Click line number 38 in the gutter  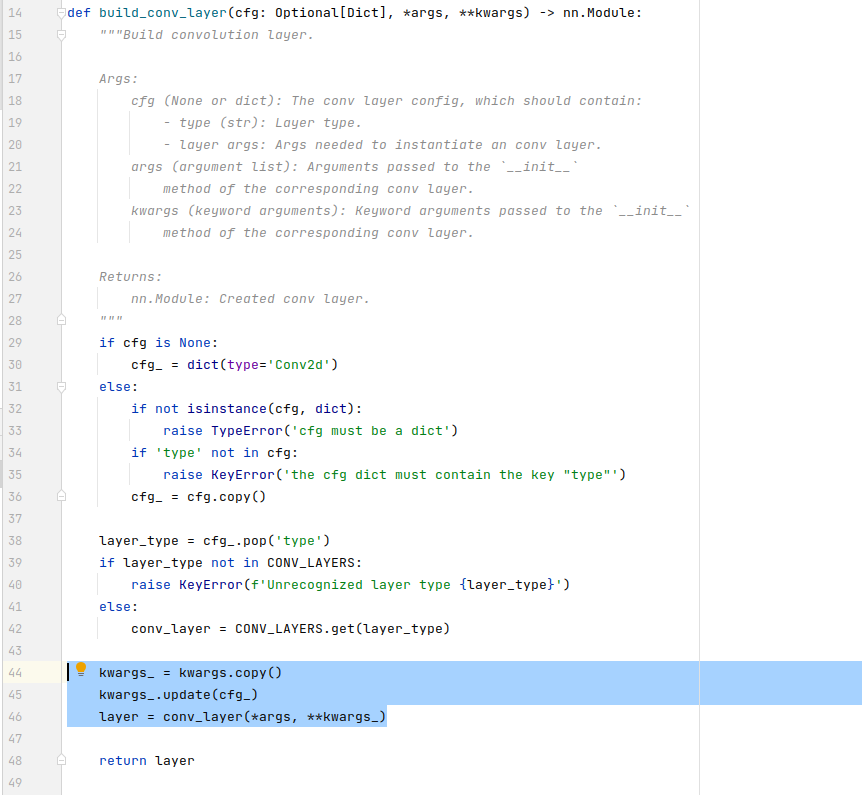(x=15, y=540)
